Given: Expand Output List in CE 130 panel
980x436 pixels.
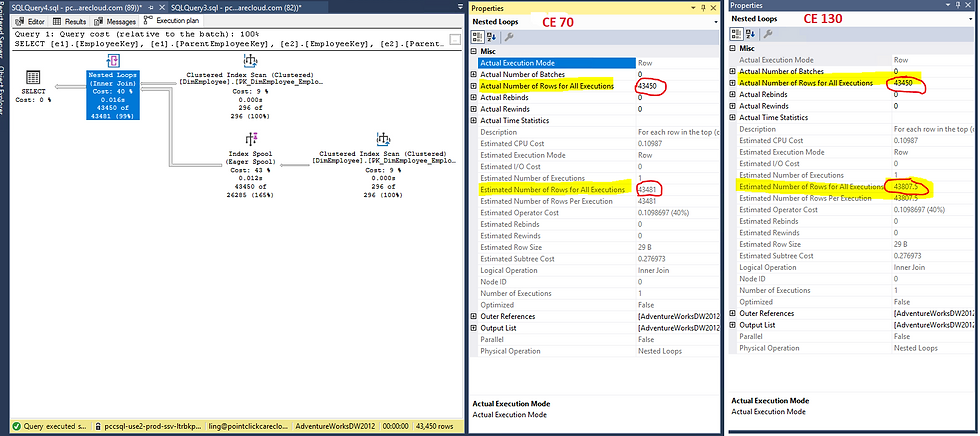Looking at the screenshot, I should coord(732,325).
